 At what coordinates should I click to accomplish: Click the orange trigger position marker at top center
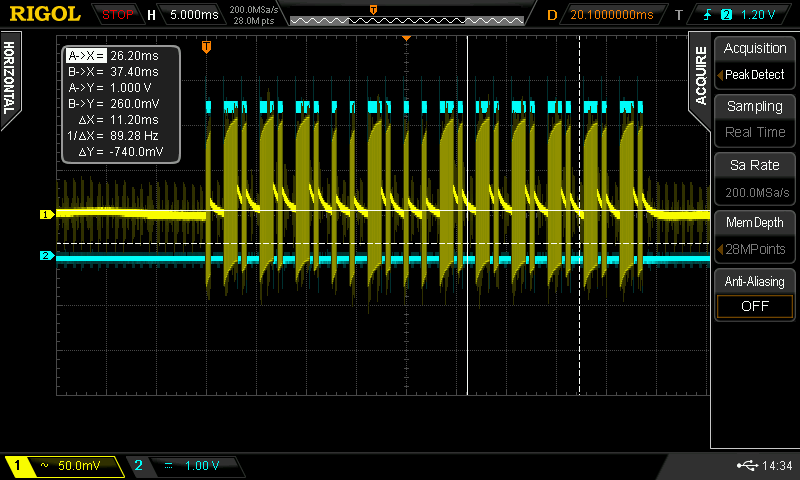click(407, 37)
